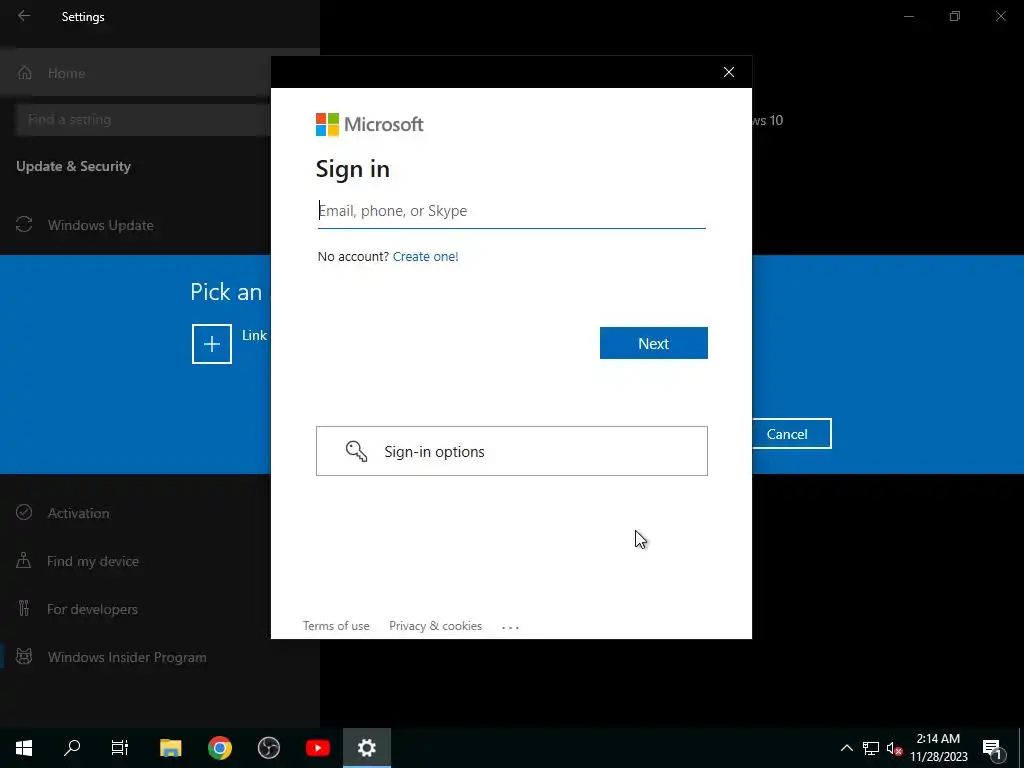Screen dimensions: 1024x768
Task: Click the For developers tools icon
Action: click(x=24, y=608)
